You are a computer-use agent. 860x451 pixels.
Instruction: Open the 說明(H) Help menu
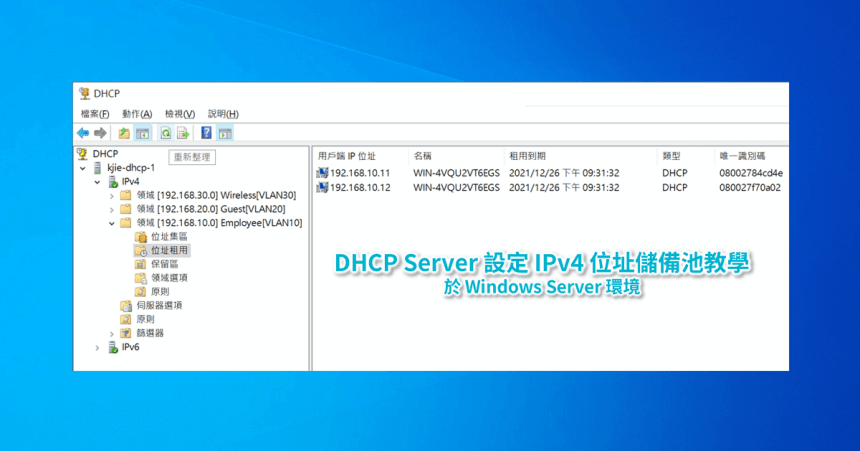(223, 114)
